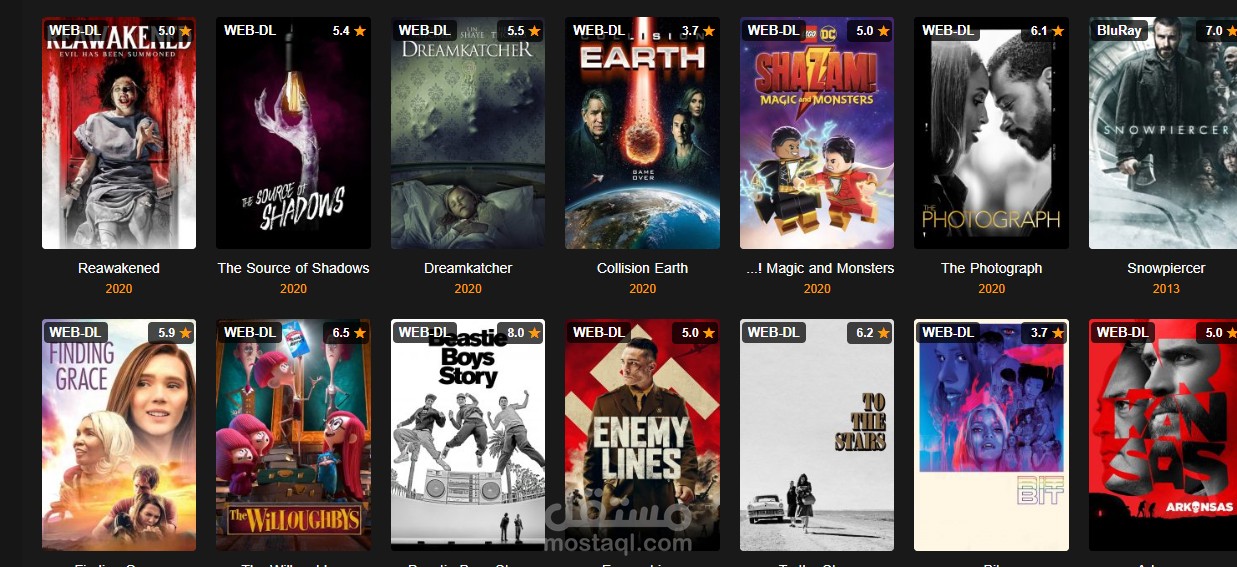The image size is (1237, 567).
Task: Click the Reawakened title link
Action: pos(119,268)
